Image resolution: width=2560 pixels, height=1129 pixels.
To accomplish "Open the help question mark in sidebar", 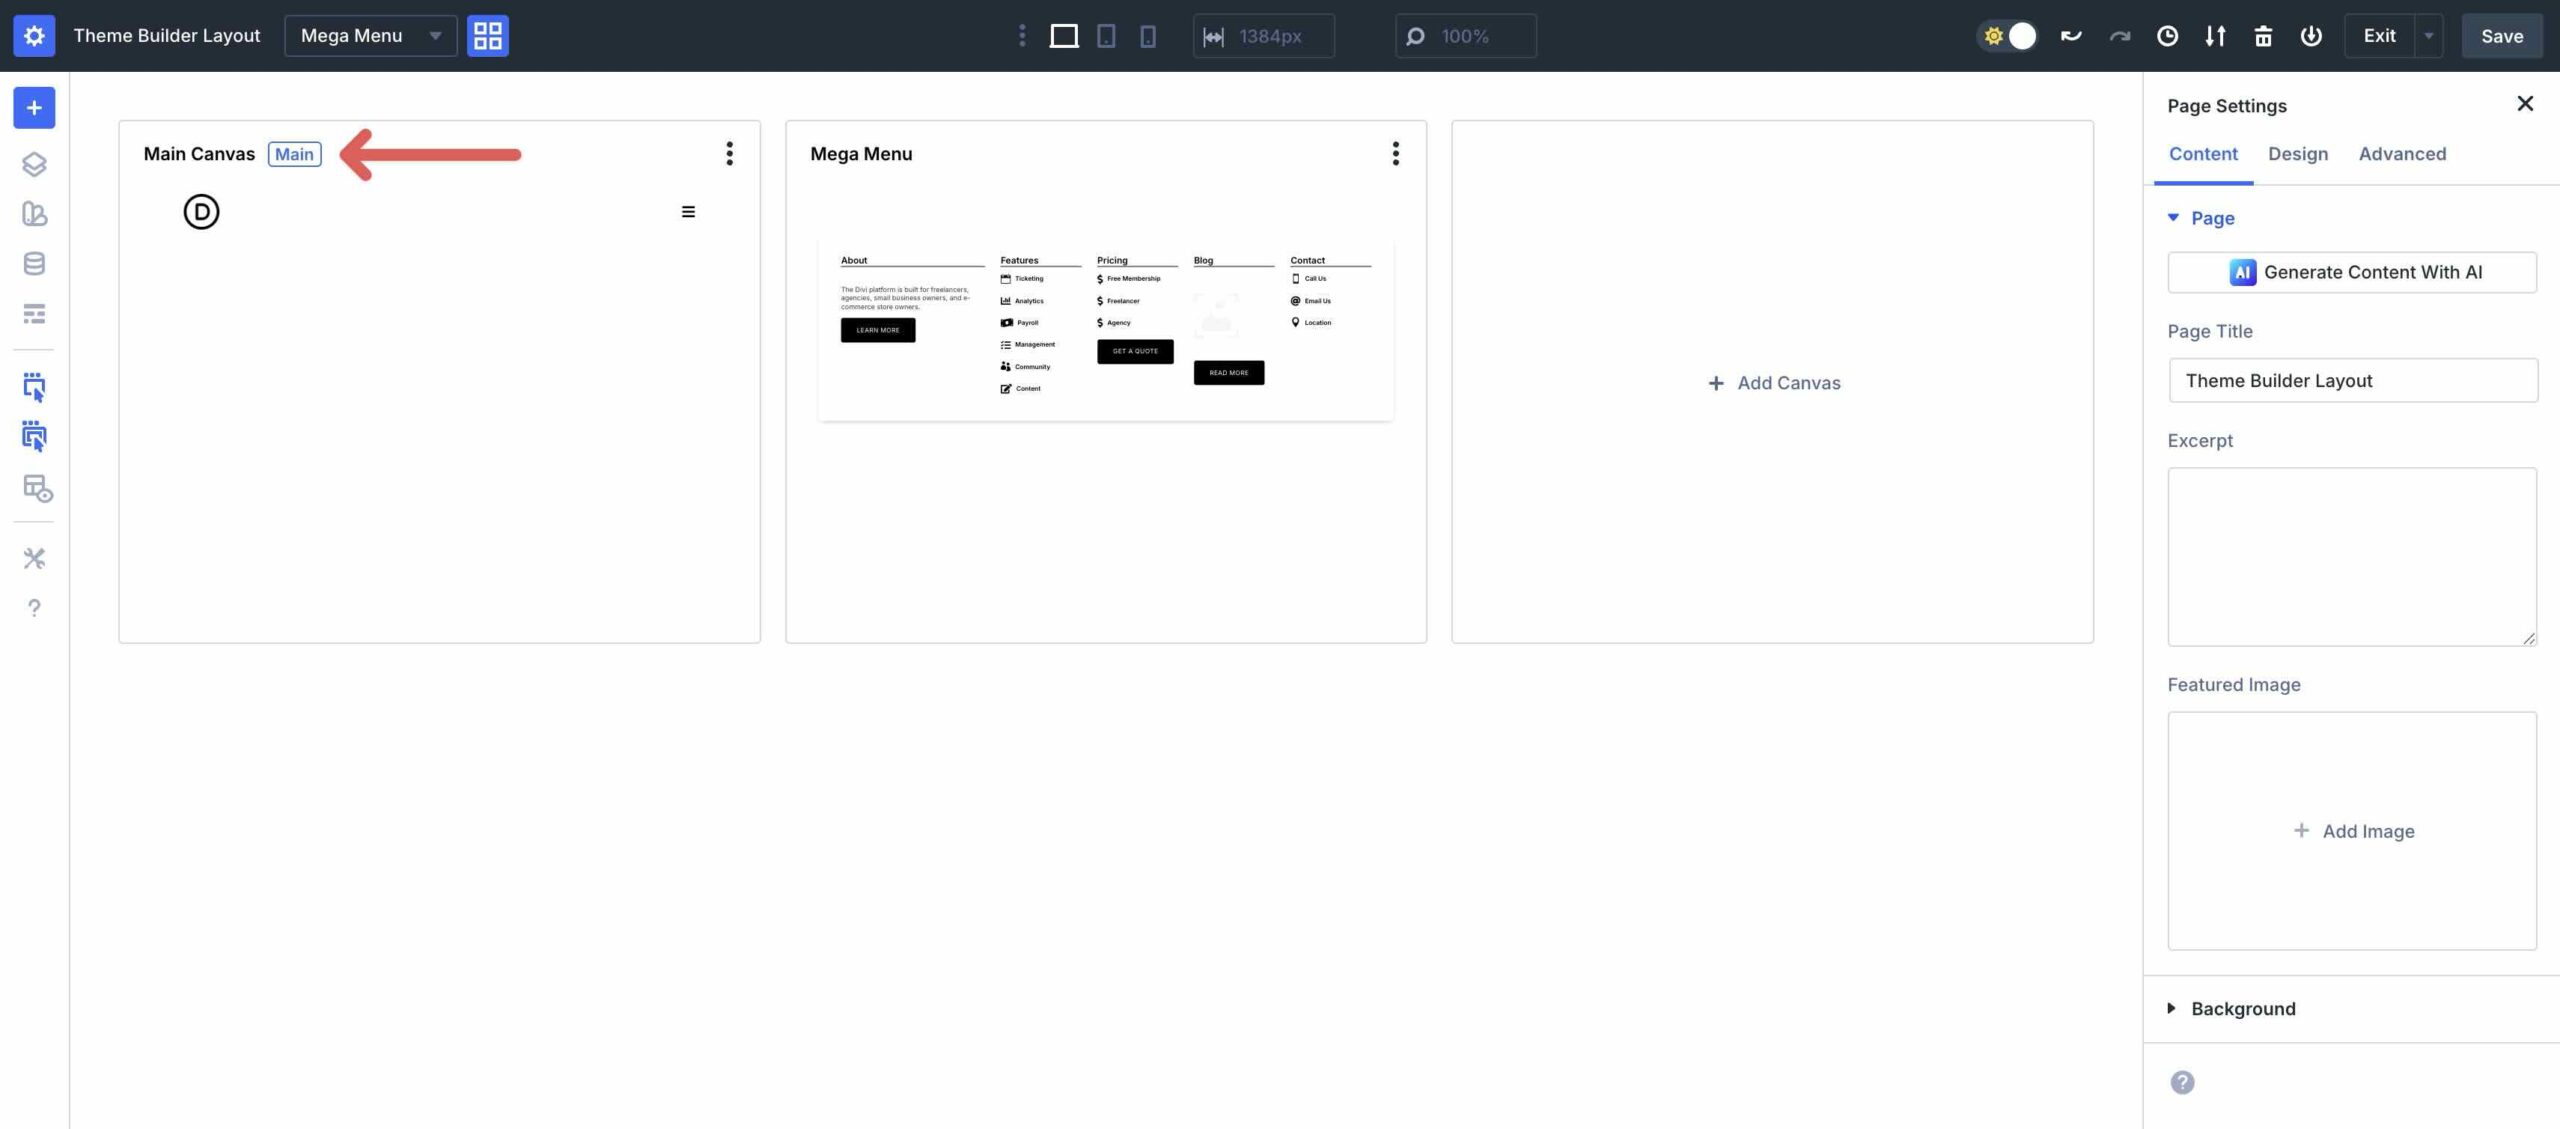I will tap(34, 608).
